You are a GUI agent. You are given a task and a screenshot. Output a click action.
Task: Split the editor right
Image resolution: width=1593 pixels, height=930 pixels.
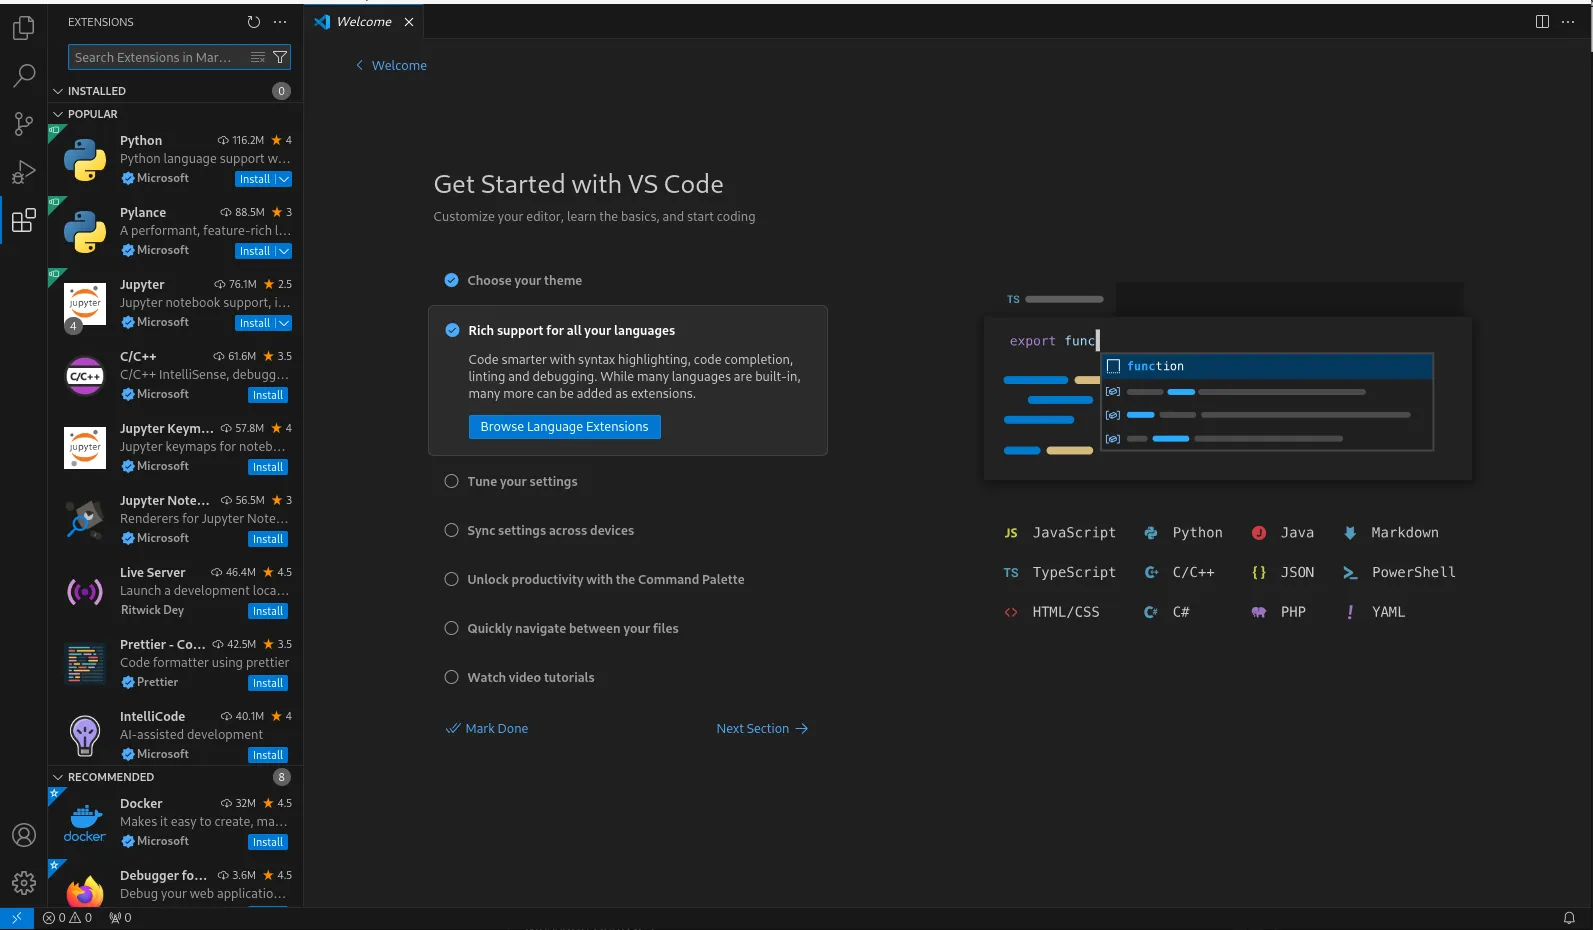[1542, 22]
